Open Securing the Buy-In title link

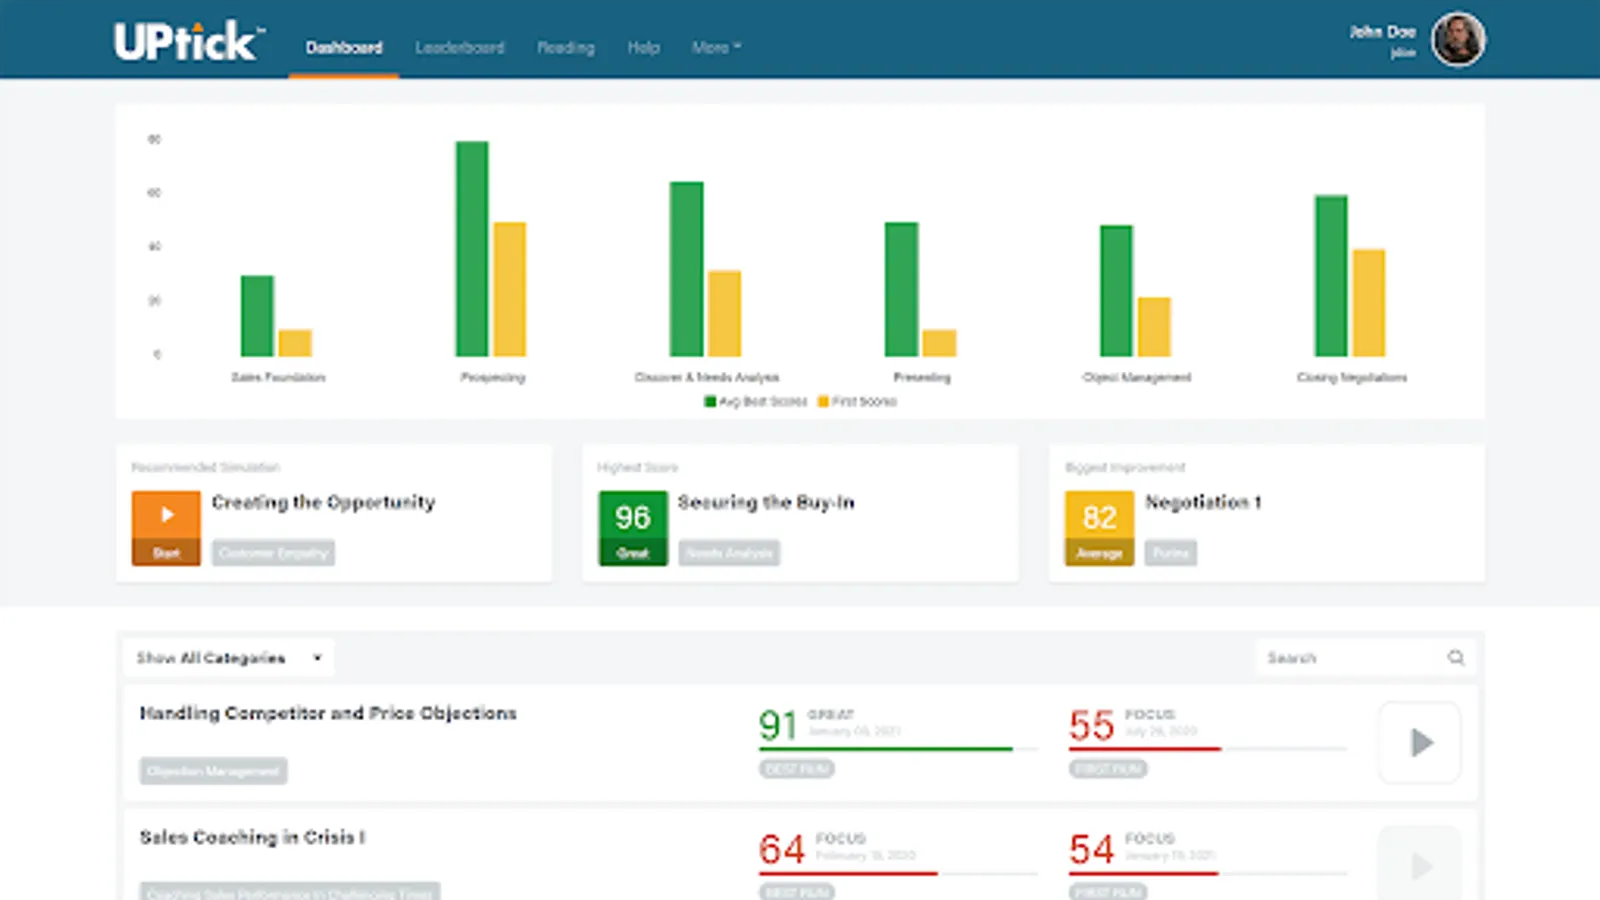[x=766, y=502]
